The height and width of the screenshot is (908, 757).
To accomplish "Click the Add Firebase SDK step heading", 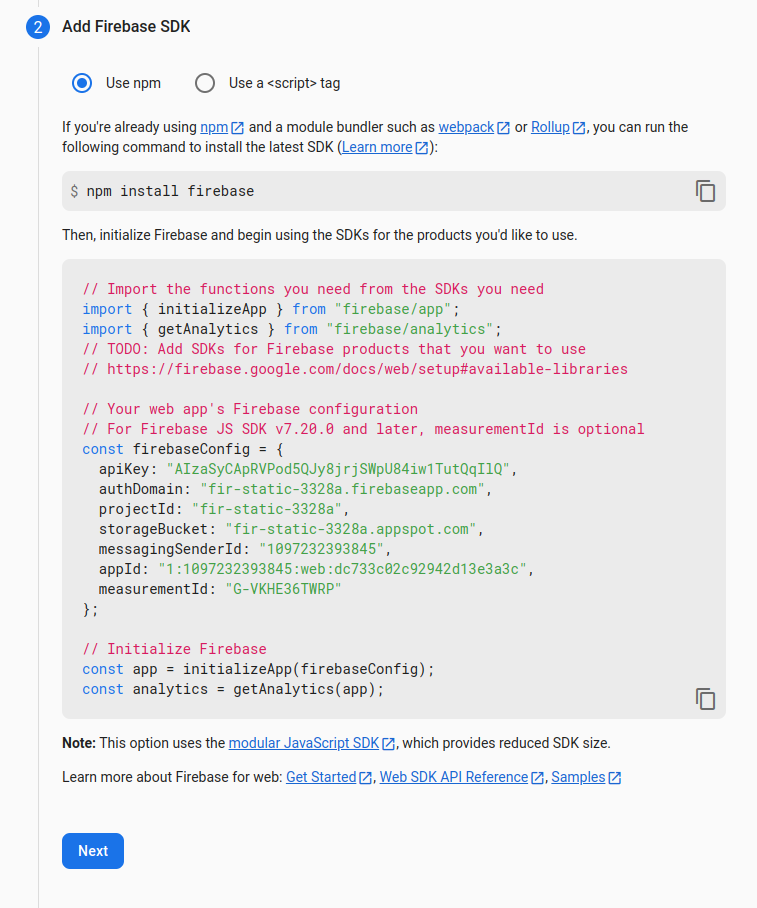I will coord(126,27).
